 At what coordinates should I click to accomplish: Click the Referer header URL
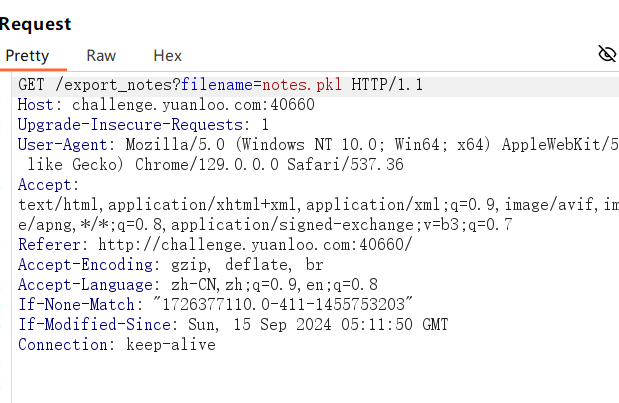(253, 245)
